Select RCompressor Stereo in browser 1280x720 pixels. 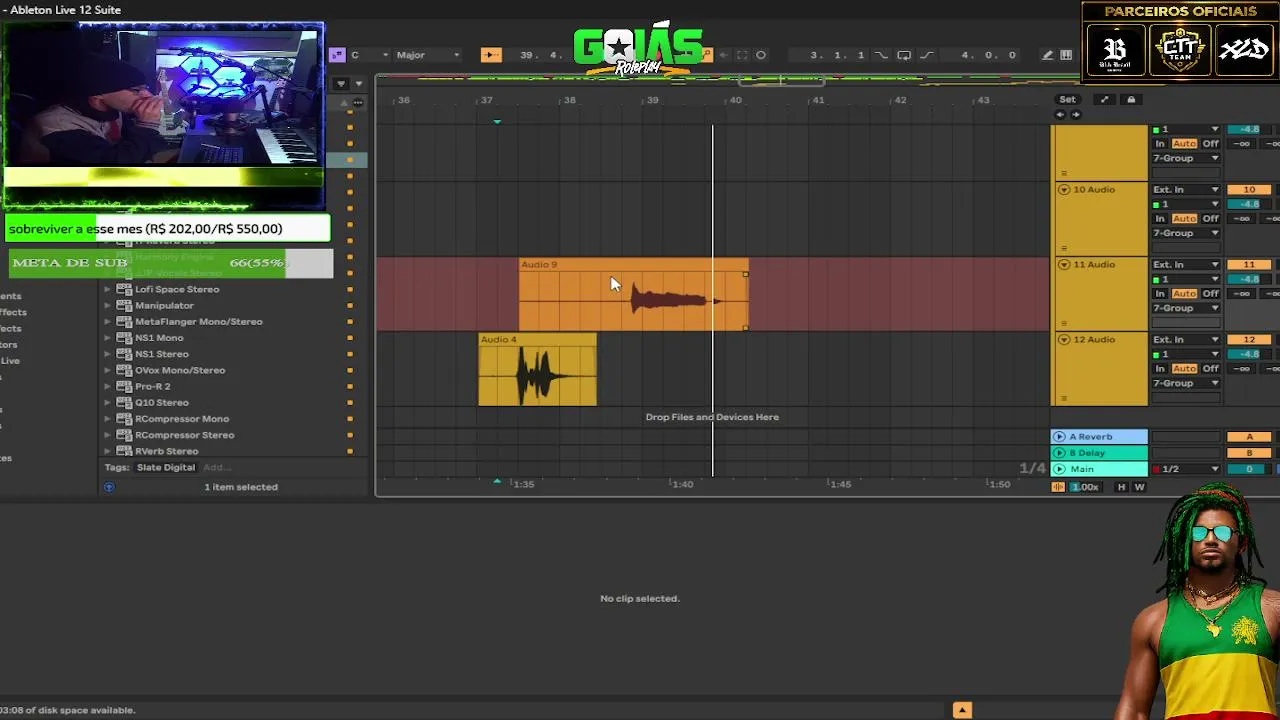[x=185, y=435]
